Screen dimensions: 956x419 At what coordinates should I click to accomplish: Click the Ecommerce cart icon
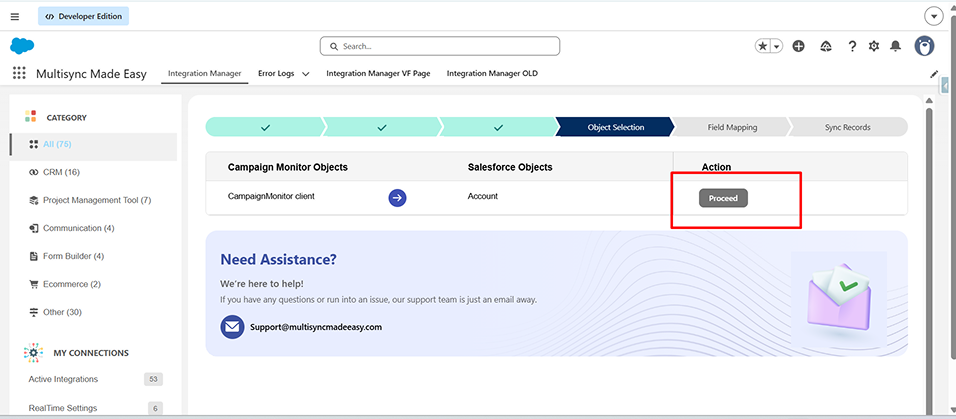click(34, 284)
